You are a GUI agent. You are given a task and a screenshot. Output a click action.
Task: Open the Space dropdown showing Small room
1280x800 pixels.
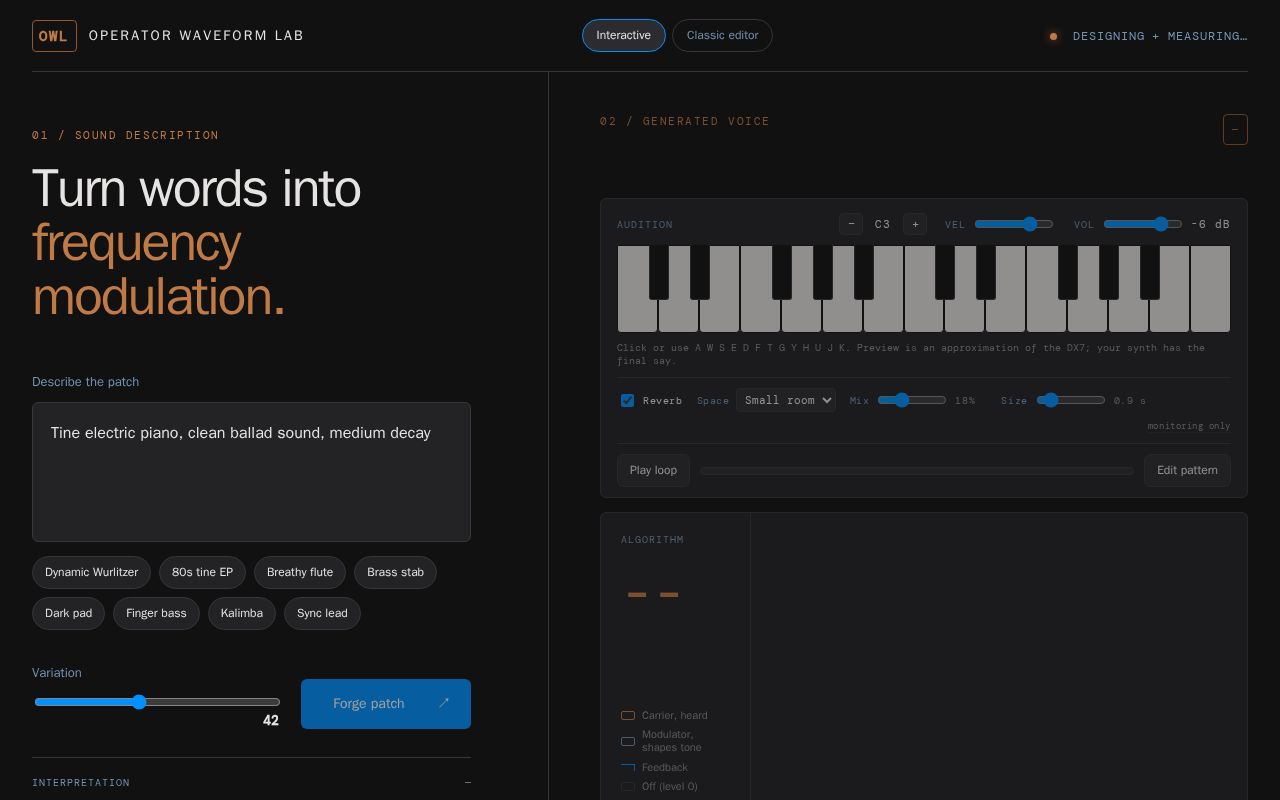[x=786, y=400]
